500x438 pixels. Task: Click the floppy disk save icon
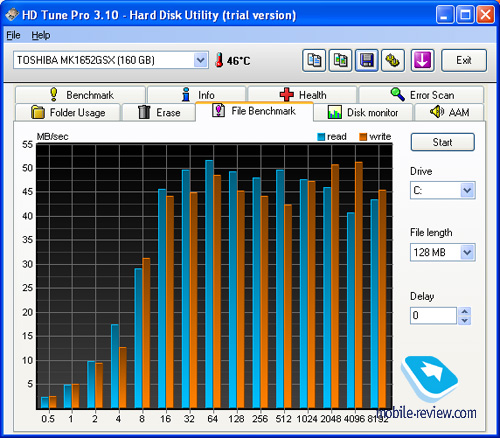367,60
